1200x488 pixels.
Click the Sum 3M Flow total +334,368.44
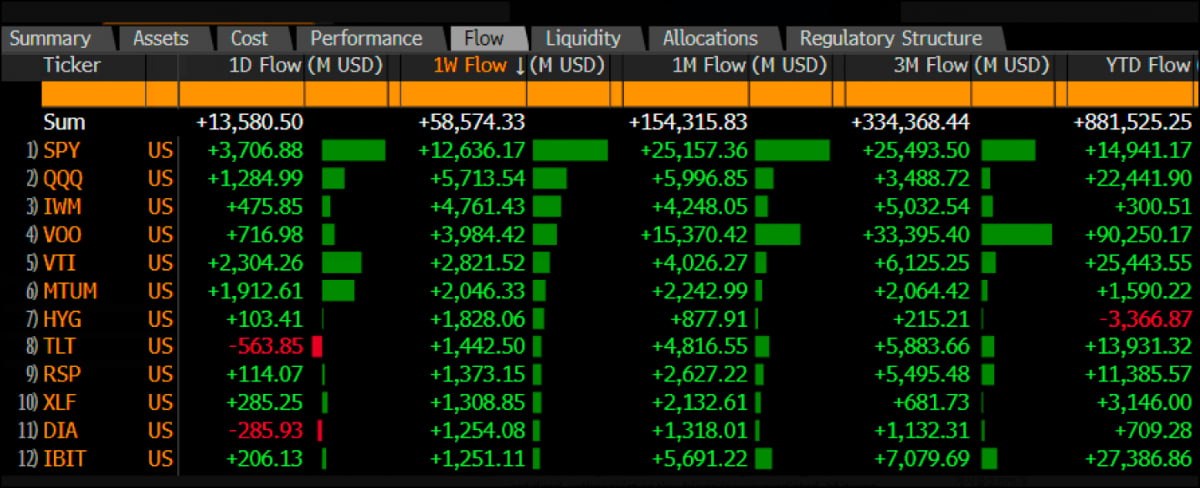click(x=910, y=122)
